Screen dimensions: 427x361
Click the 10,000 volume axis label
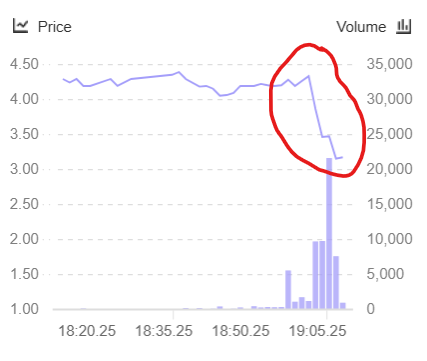click(389, 239)
